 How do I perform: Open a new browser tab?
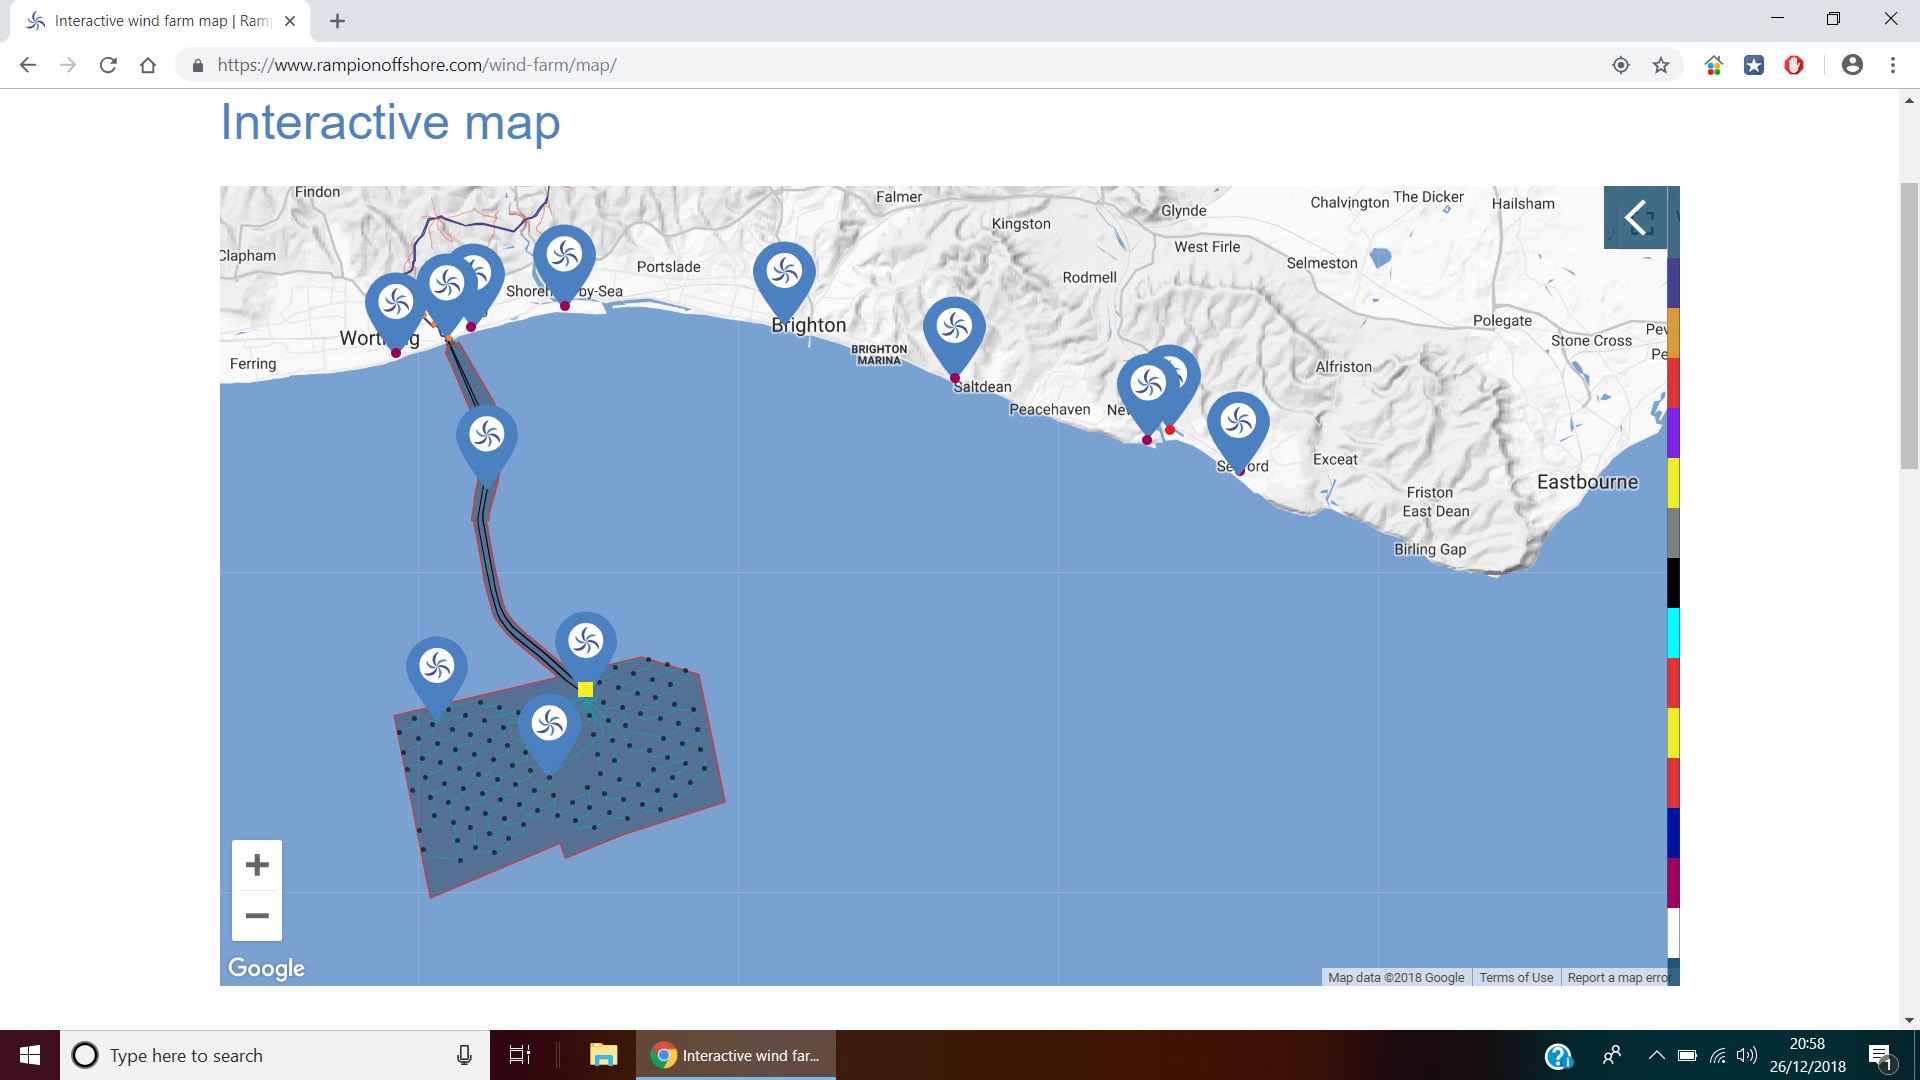pos(337,21)
